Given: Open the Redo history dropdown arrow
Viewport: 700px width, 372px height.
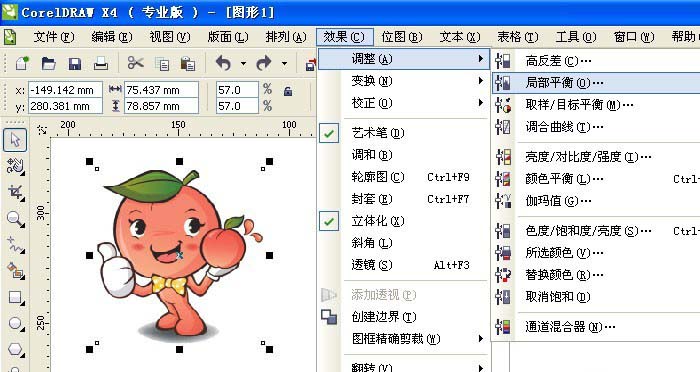Looking at the screenshot, I should pyautogui.click(x=284, y=64).
